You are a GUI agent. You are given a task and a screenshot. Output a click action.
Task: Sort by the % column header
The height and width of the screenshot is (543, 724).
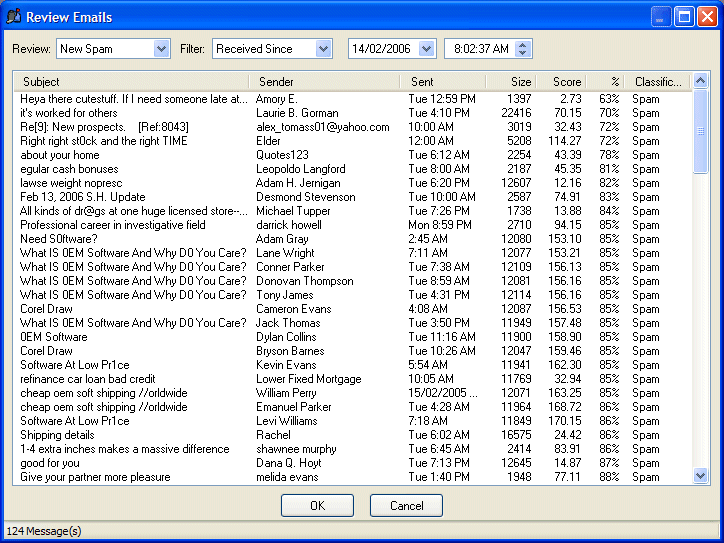[x=606, y=82]
